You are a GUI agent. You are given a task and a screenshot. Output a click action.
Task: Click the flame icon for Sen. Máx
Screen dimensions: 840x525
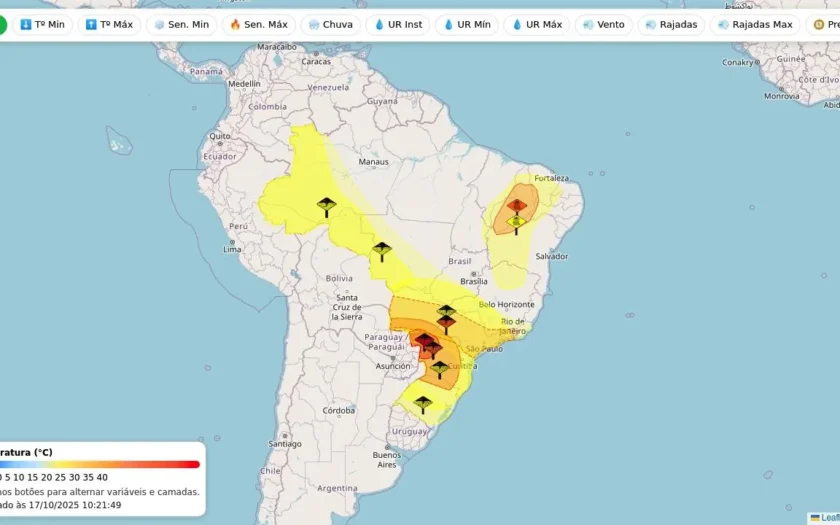coord(235,25)
